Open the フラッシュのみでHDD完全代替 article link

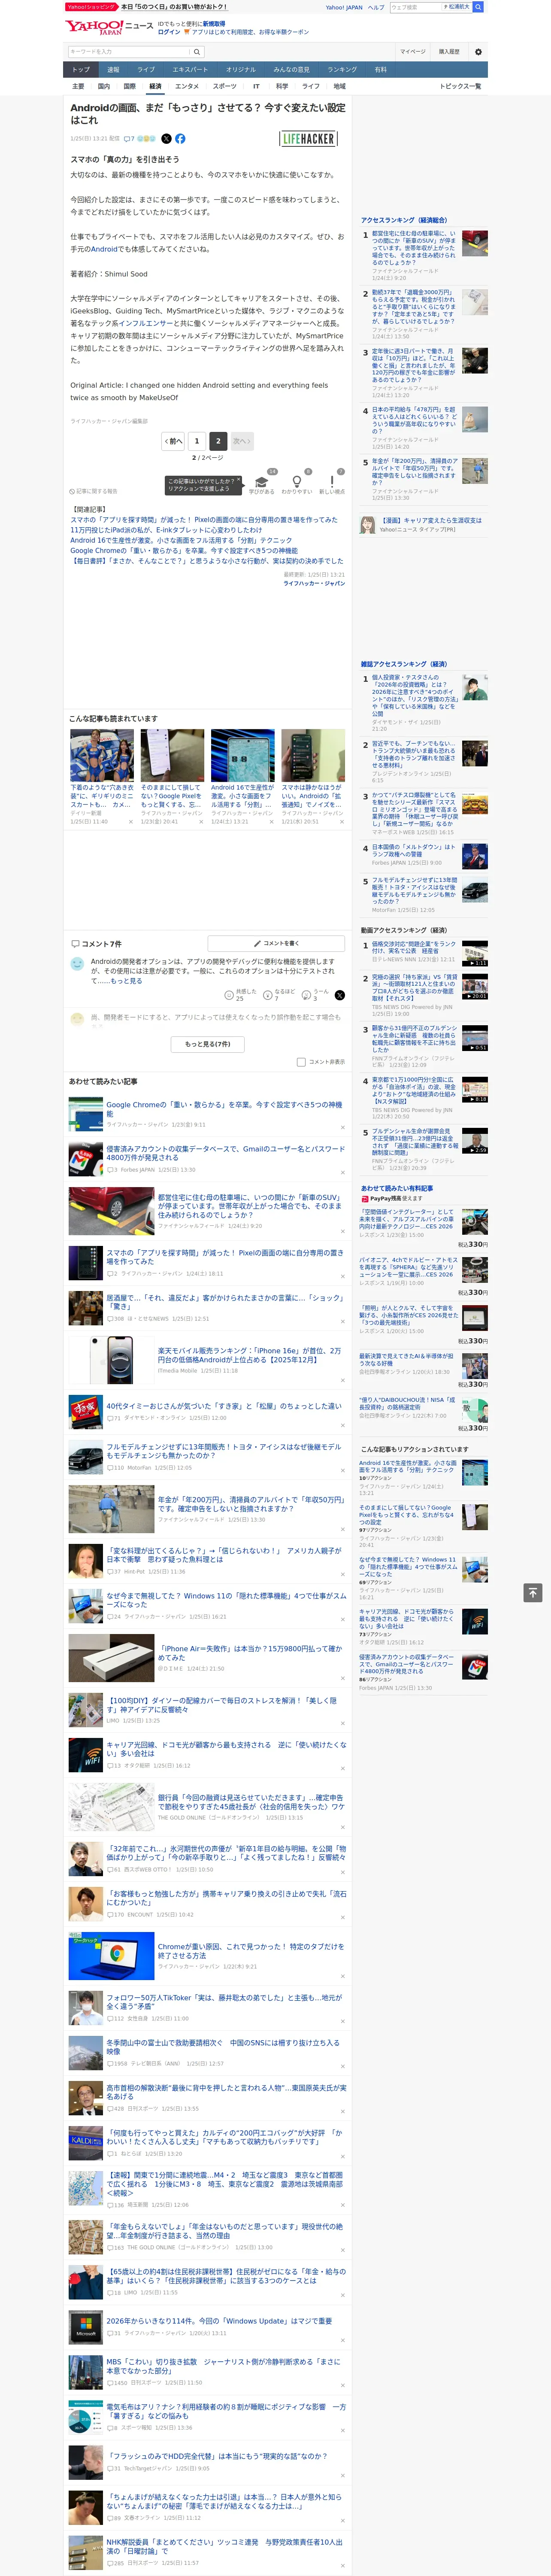pyautogui.click(x=217, y=2455)
